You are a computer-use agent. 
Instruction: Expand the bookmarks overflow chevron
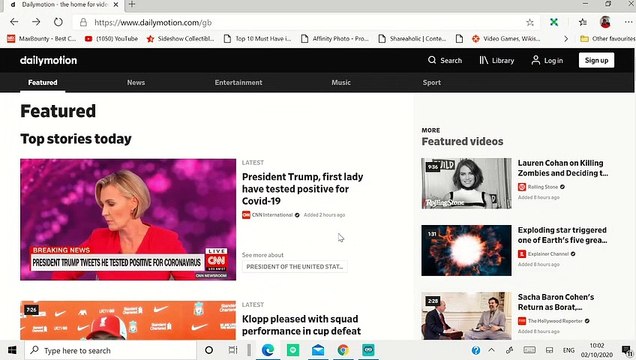point(566,39)
